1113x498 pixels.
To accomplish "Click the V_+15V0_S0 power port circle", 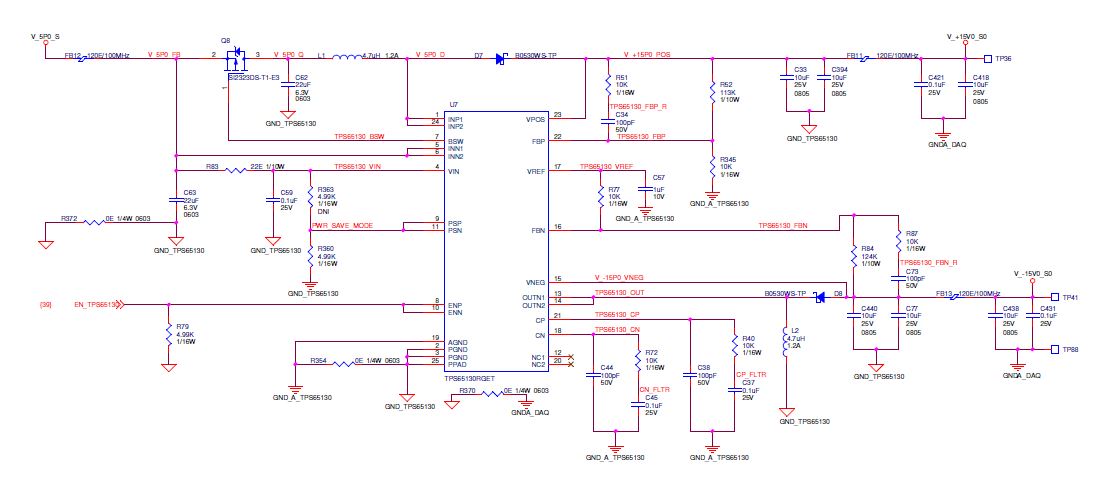I will coord(965,43).
